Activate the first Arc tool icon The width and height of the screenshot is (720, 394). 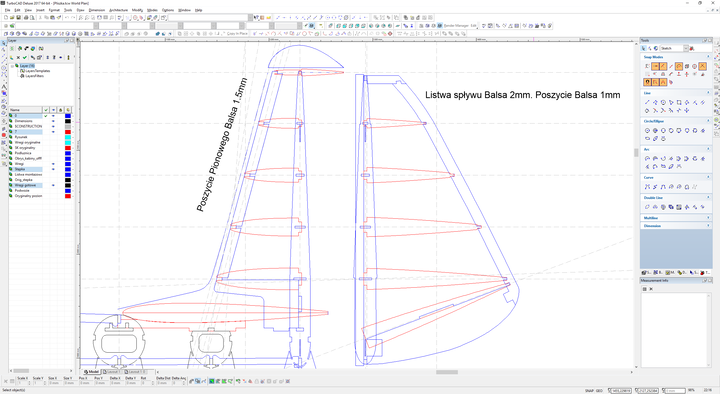pyautogui.click(x=647, y=158)
